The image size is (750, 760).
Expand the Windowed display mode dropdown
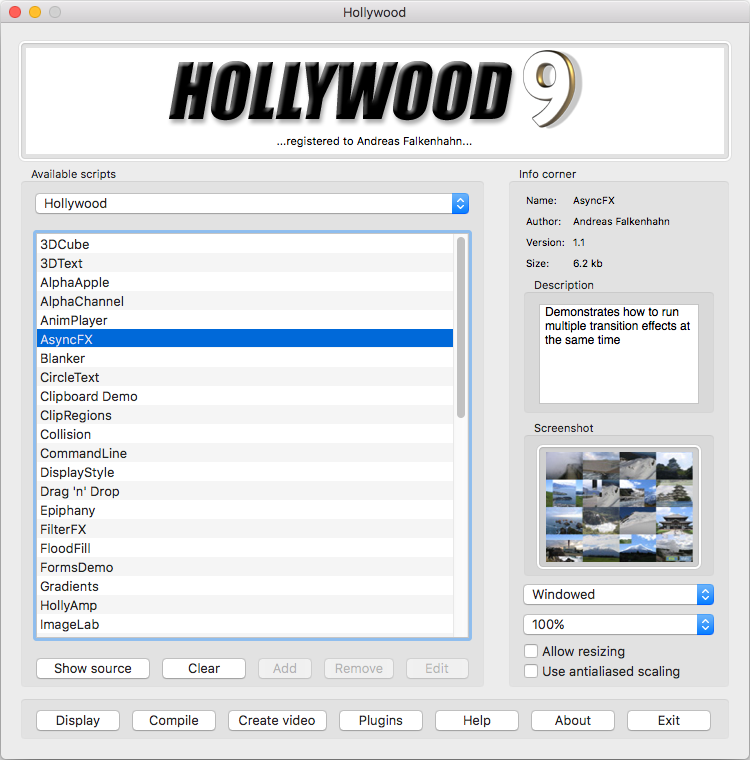coord(618,594)
